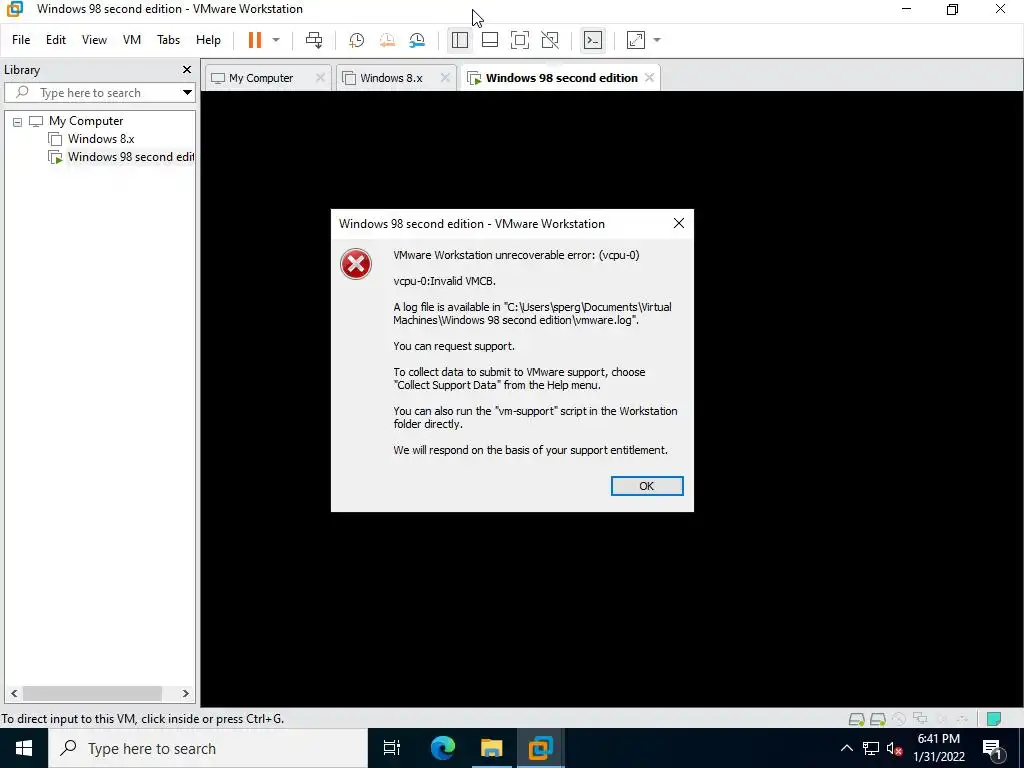Click the Revert to snapshot toolbar icon
The width and height of the screenshot is (1024, 768).
(387, 40)
